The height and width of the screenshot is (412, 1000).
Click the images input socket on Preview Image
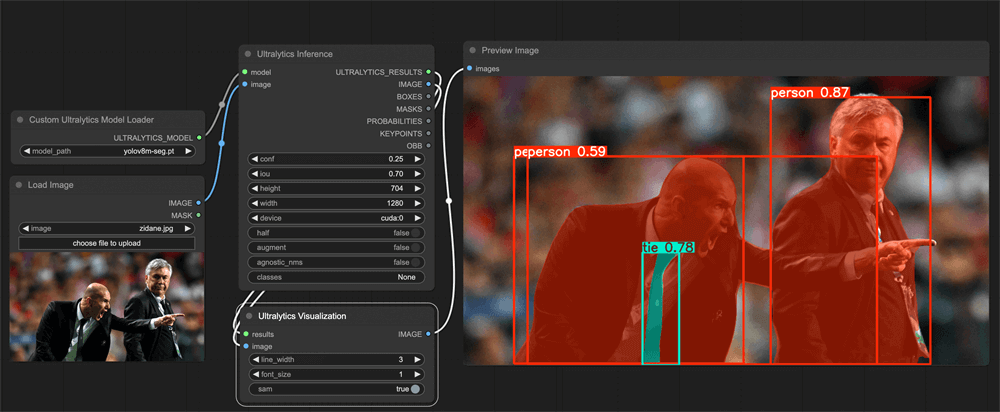[470, 68]
